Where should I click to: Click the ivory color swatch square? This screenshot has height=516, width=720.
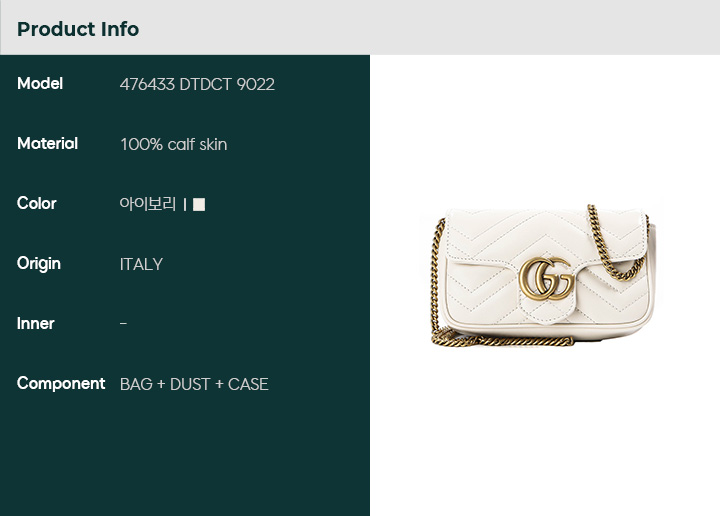click(199, 204)
